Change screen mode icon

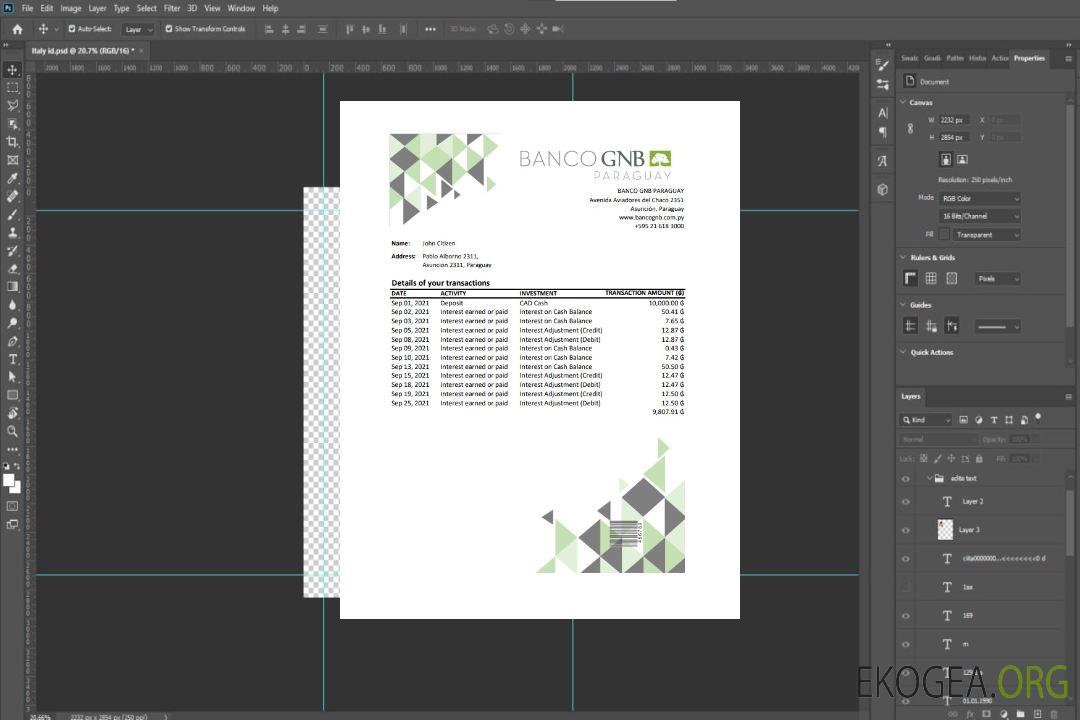[x=12, y=524]
